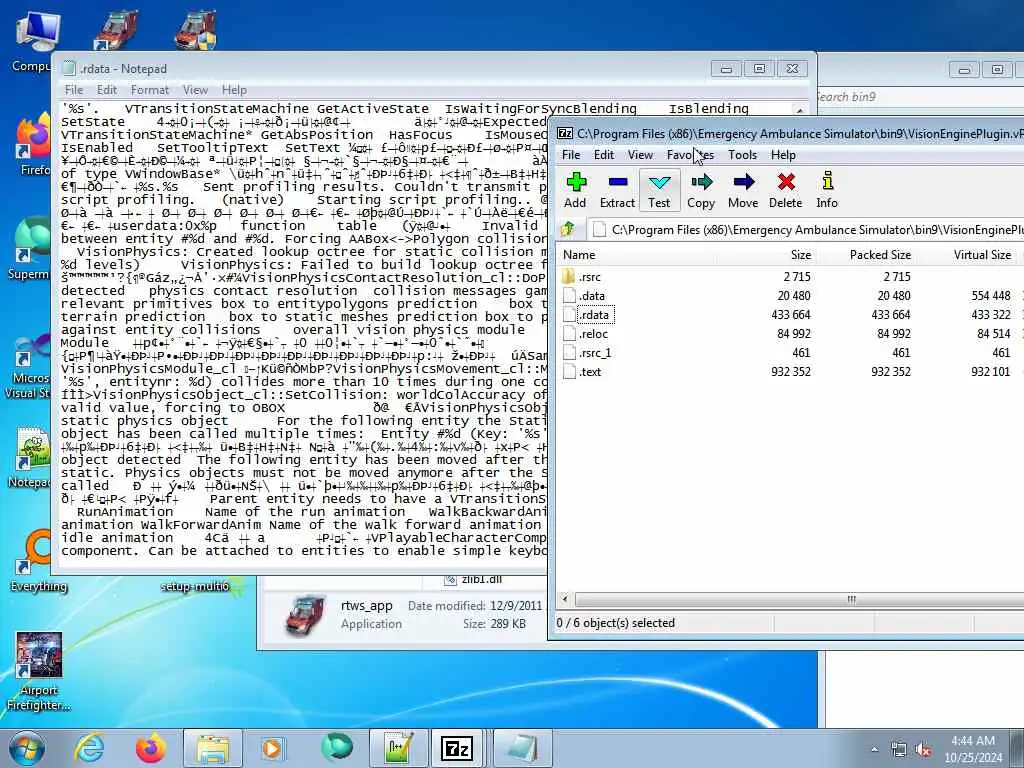Open Airport Firefighter desktop shortcut
1024x768 pixels.
pos(39,671)
